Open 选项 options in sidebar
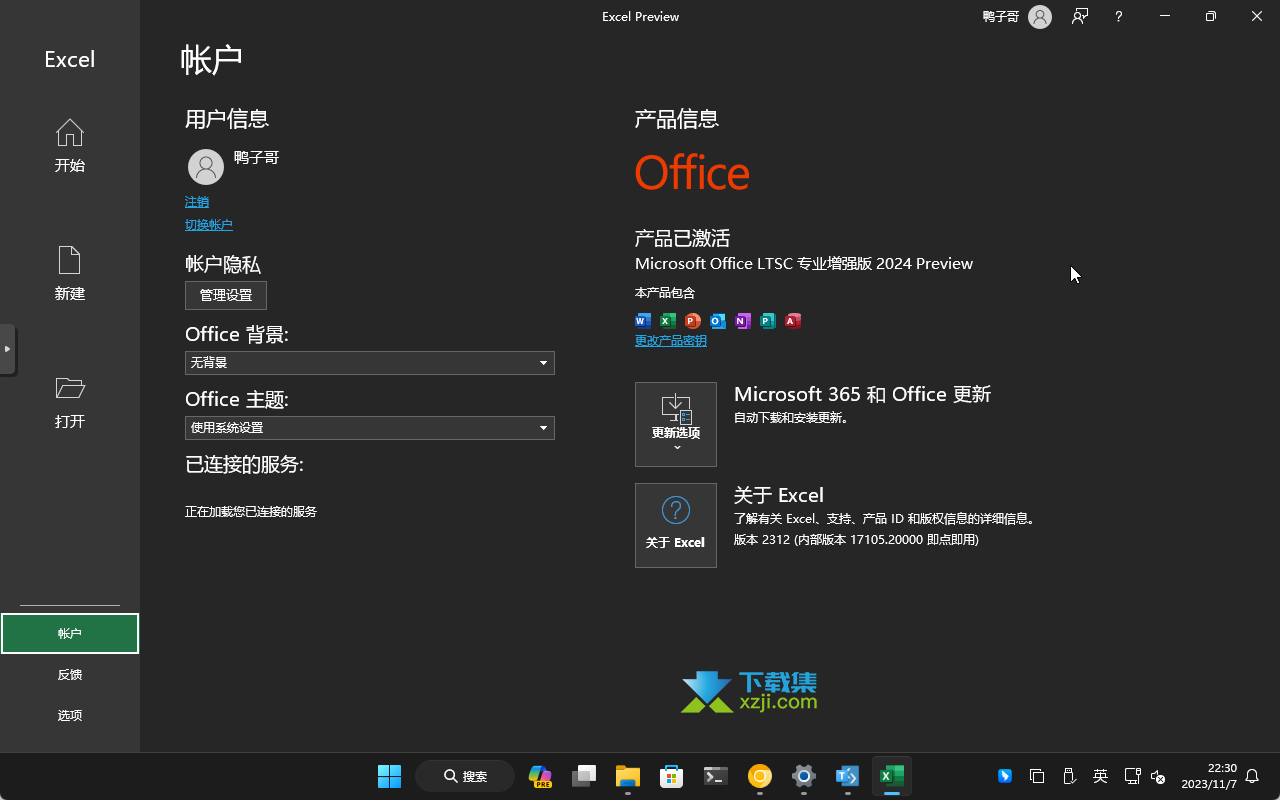Image resolution: width=1280 pixels, height=800 pixels. 70,716
